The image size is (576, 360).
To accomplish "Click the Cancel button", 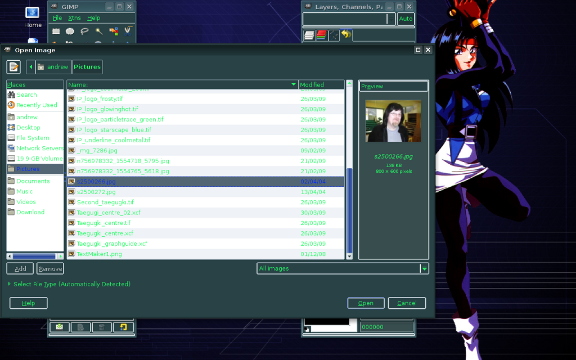I will 407,303.
